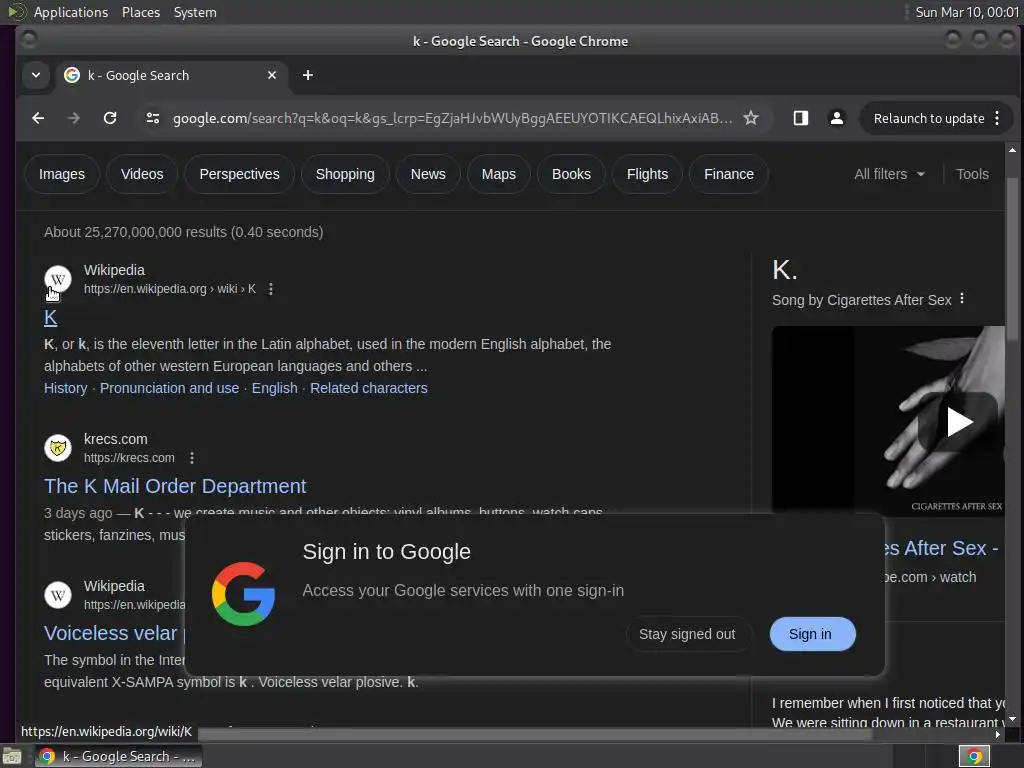This screenshot has height=768, width=1024.
Task: Open Related characters sitelink
Action: [x=368, y=388]
